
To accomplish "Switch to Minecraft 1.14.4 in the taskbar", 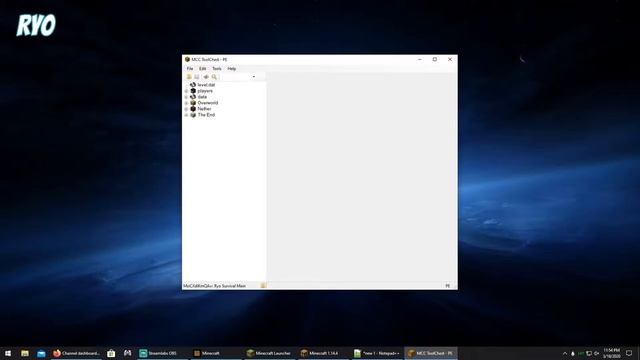I will [323, 353].
